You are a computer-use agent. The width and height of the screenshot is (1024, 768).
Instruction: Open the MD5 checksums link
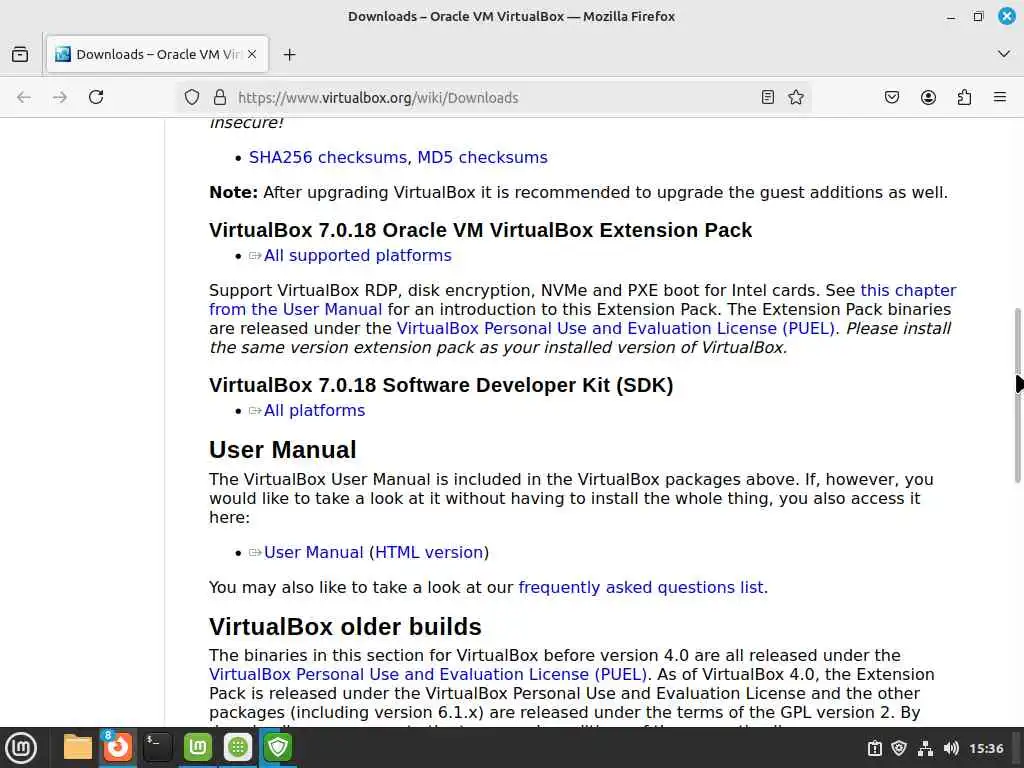pos(482,157)
